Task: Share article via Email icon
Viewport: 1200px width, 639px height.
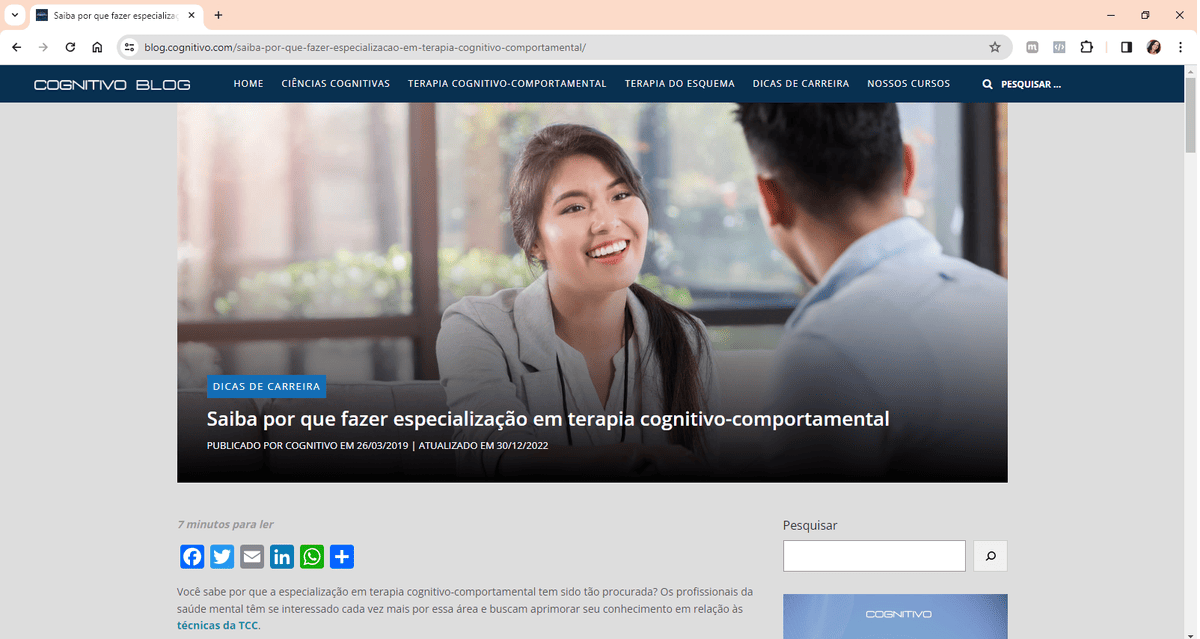Action: click(252, 557)
